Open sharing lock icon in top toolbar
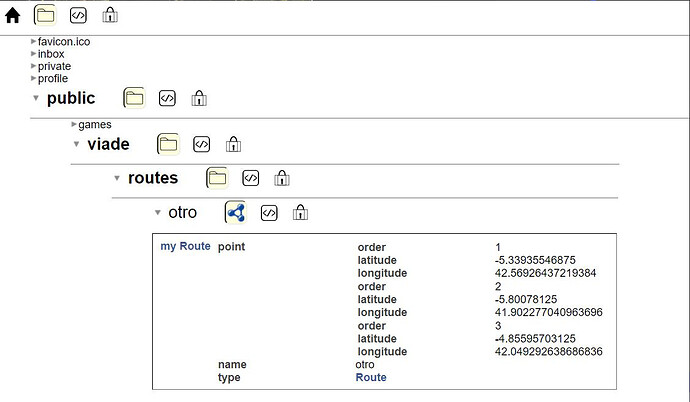The height and width of the screenshot is (402, 690). pos(109,15)
